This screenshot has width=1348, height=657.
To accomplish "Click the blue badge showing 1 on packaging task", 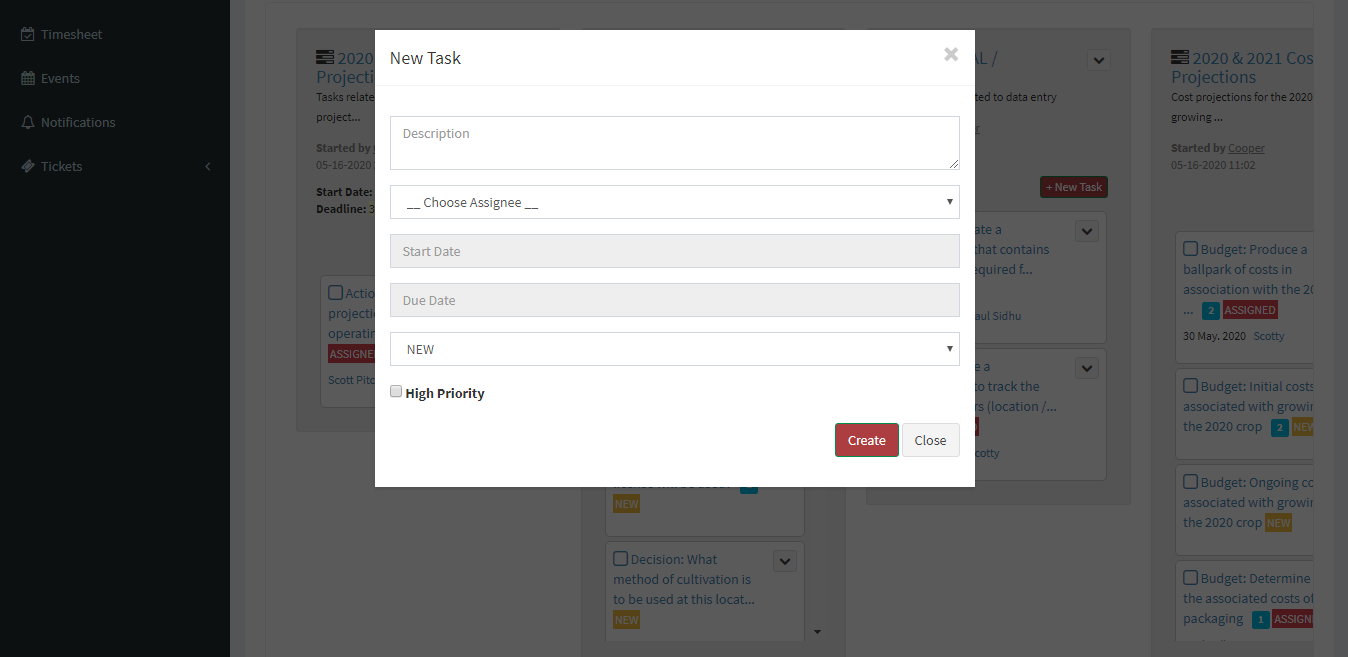I will pyautogui.click(x=1261, y=619).
